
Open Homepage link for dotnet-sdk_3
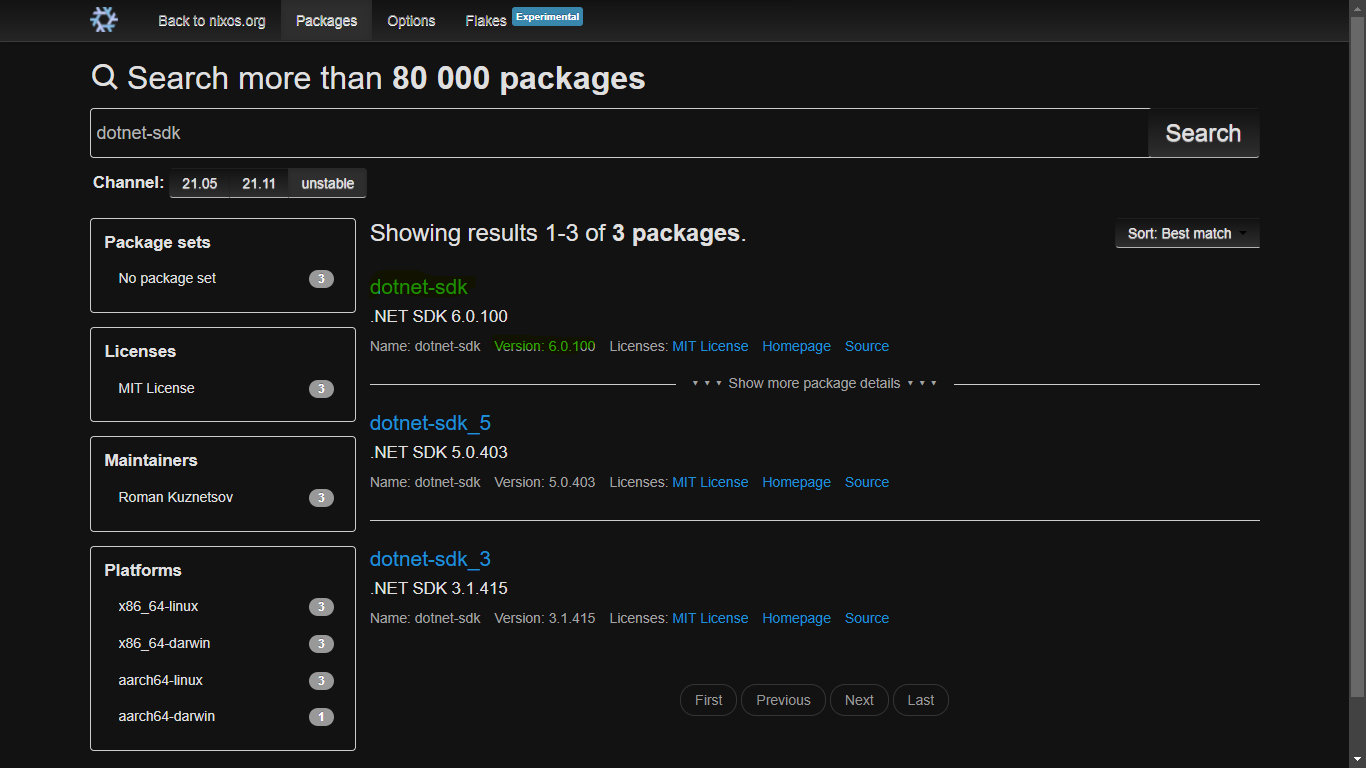coord(796,618)
